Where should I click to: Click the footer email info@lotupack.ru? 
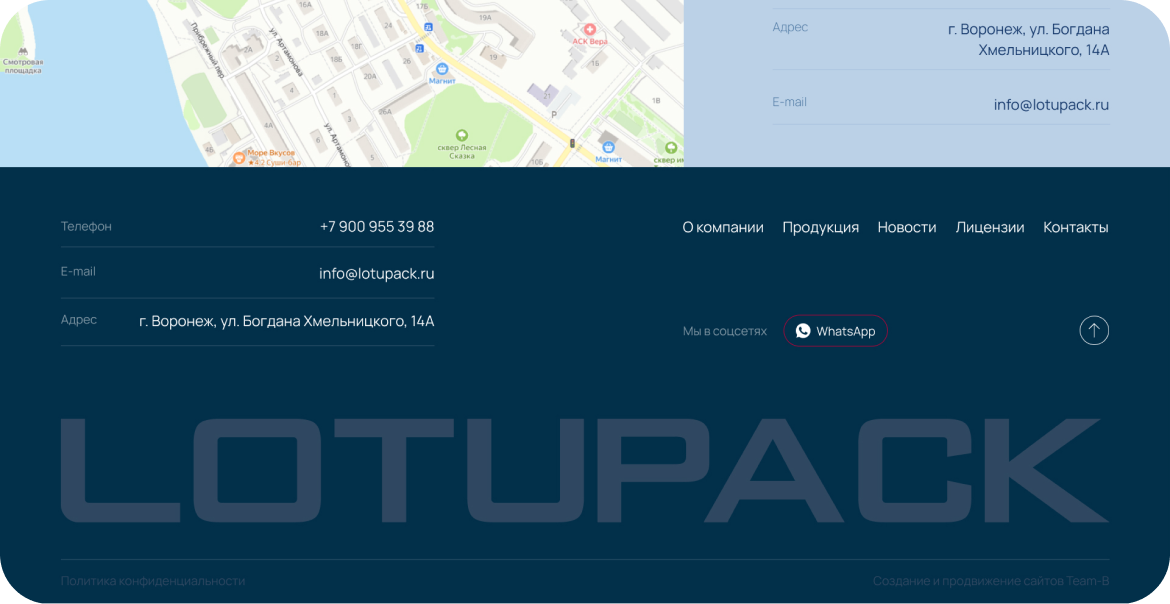376,273
